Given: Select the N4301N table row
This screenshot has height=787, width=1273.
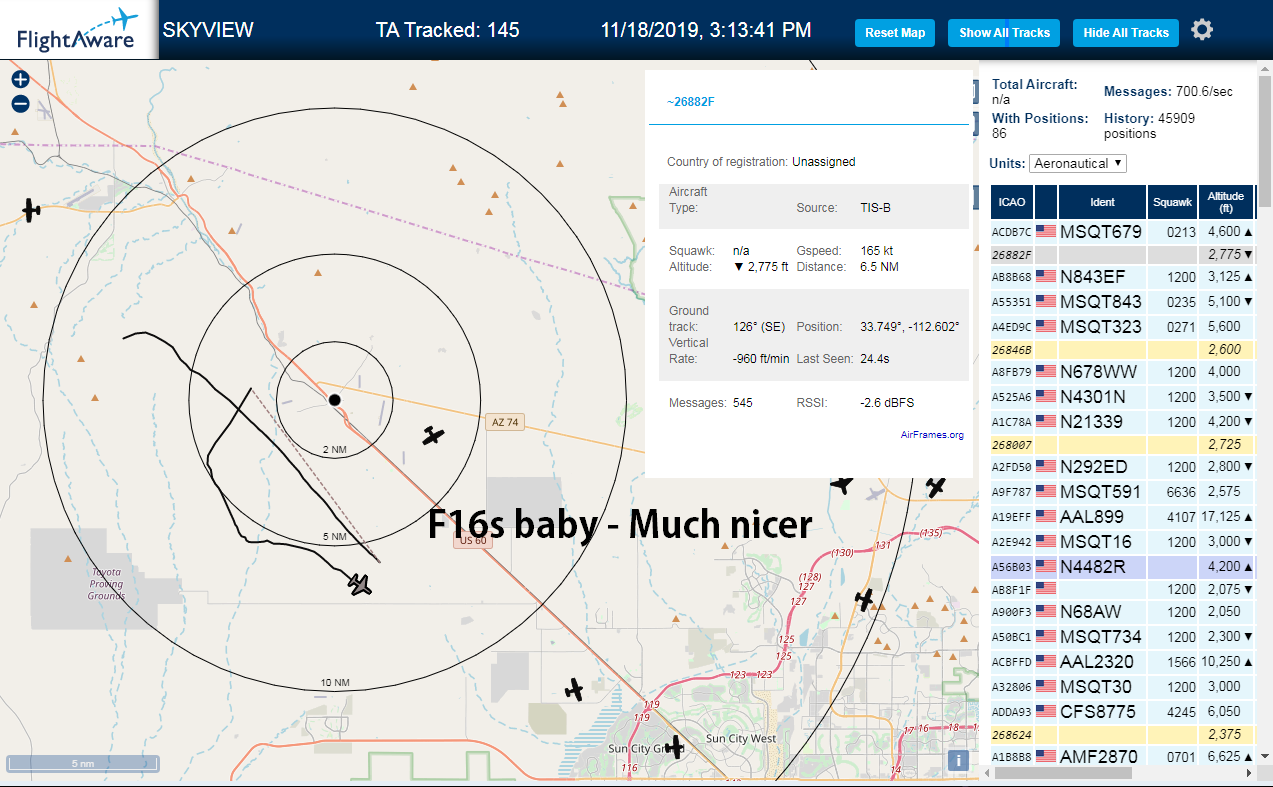Looking at the screenshot, I should 1122,397.
